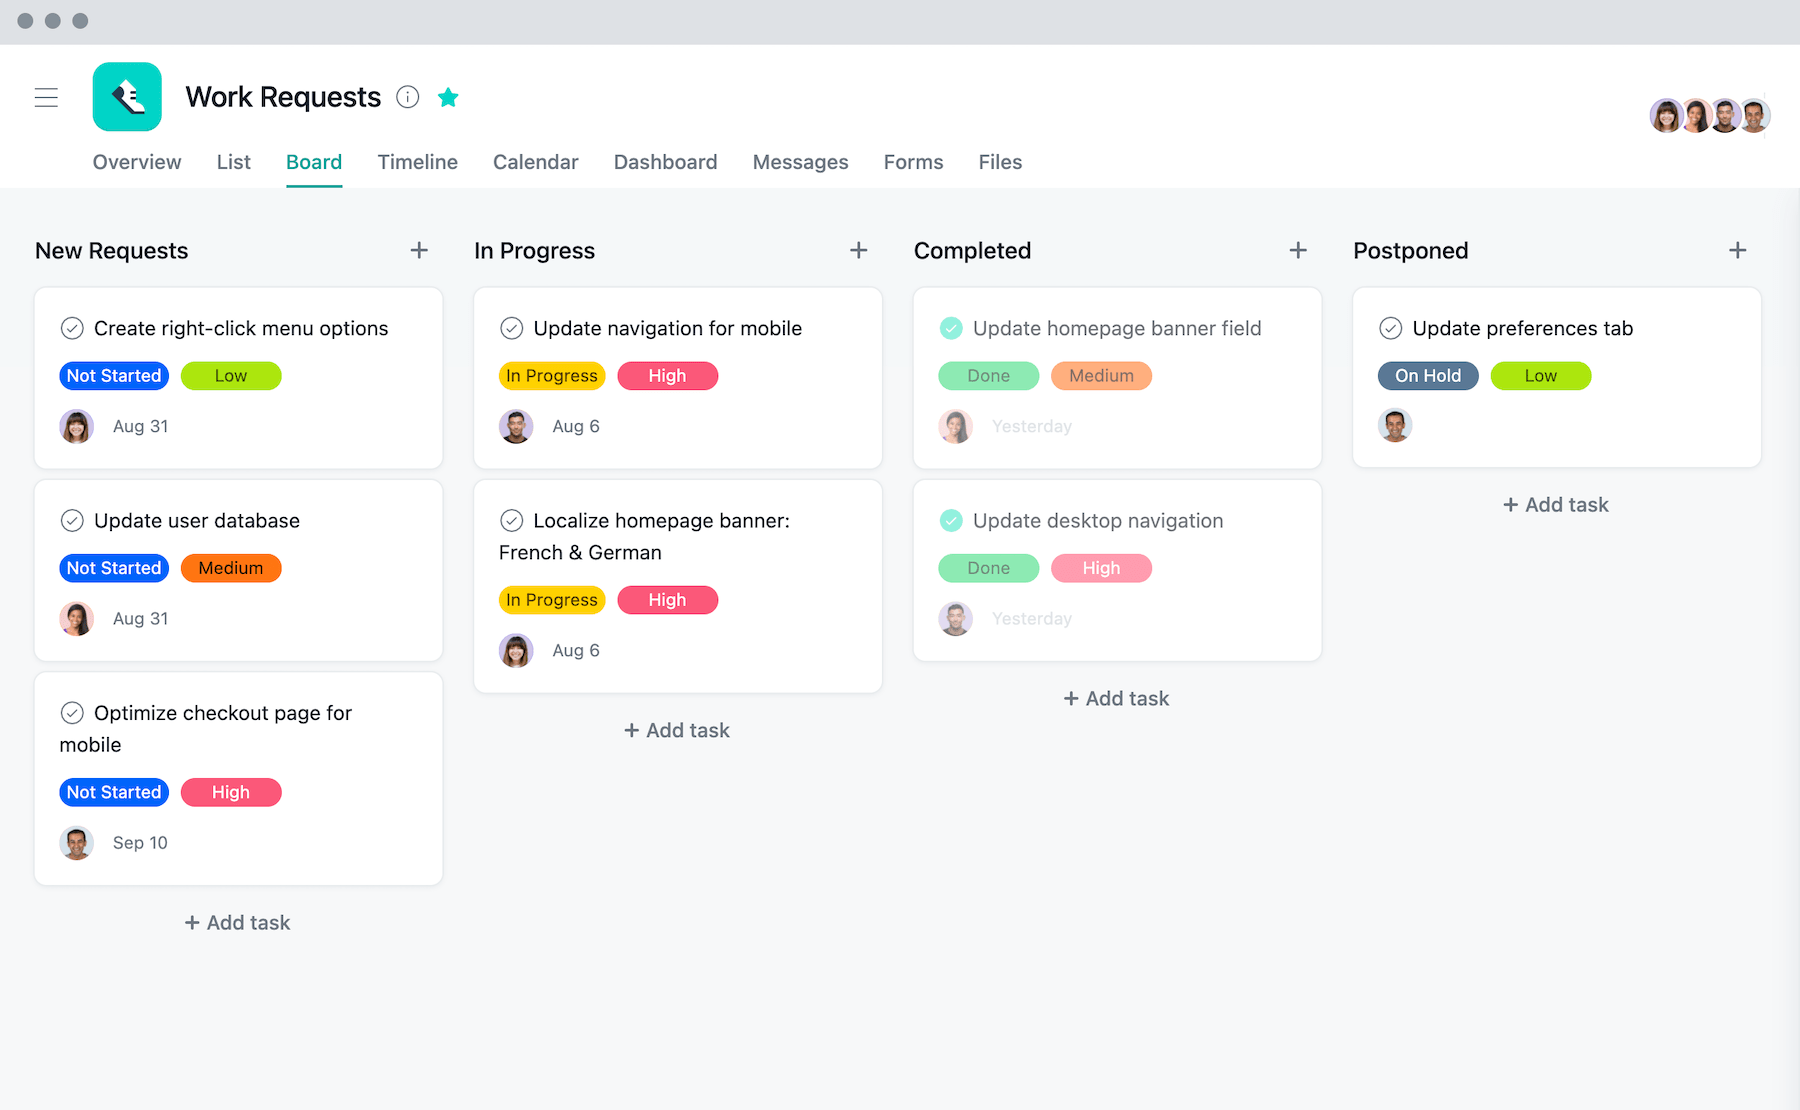Open 'On Hold' status on Update preferences tab
The image size is (1800, 1110).
(1427, 376)
